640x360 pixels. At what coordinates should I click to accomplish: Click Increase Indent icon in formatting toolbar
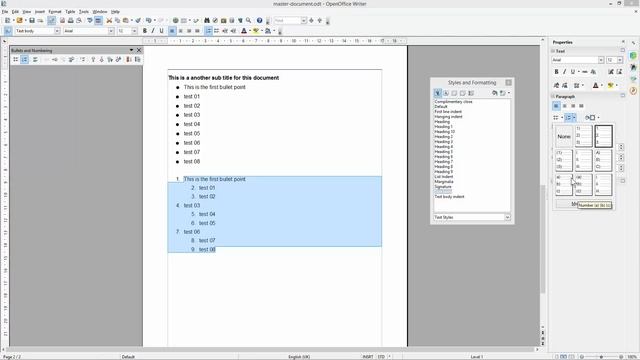pos(233,31)
